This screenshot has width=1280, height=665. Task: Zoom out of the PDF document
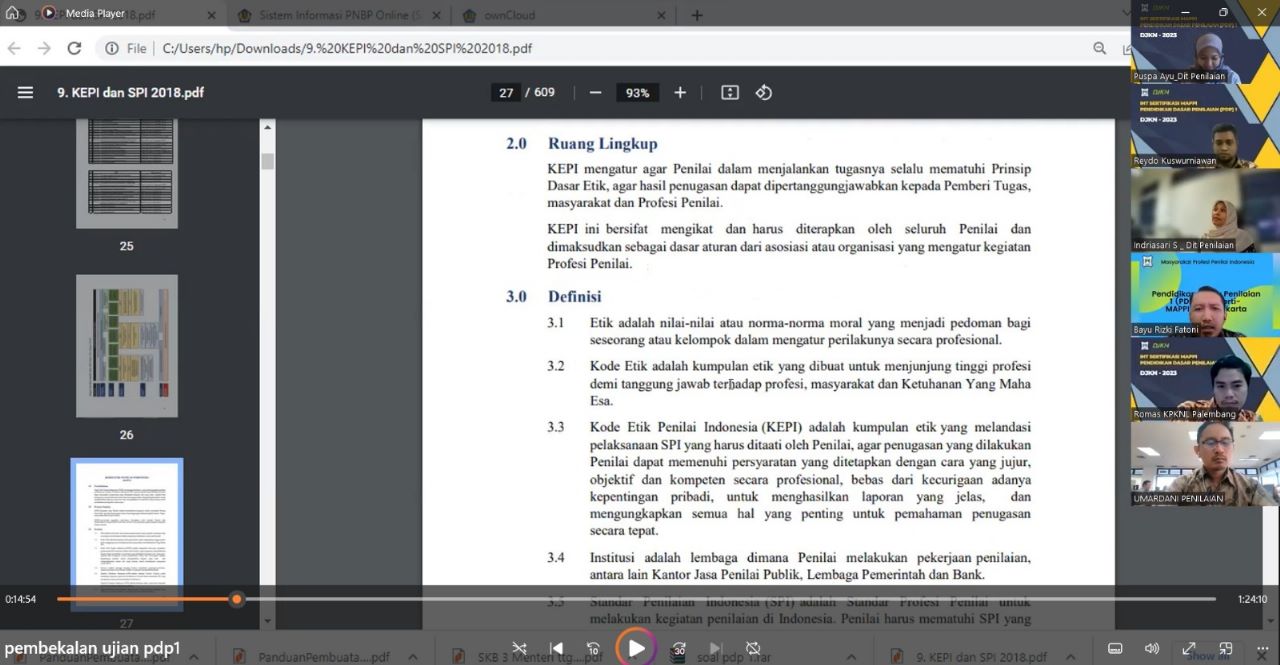596,93
